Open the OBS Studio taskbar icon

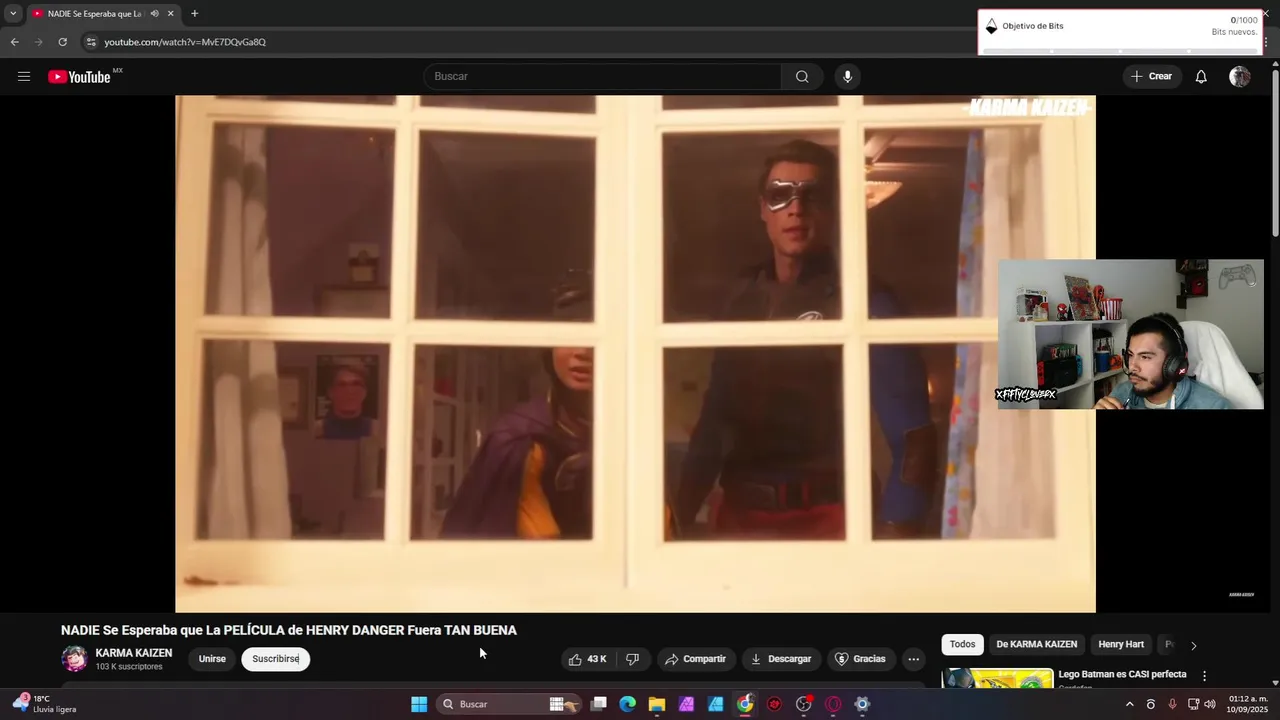pyautogui.click(x=803, y=704)
